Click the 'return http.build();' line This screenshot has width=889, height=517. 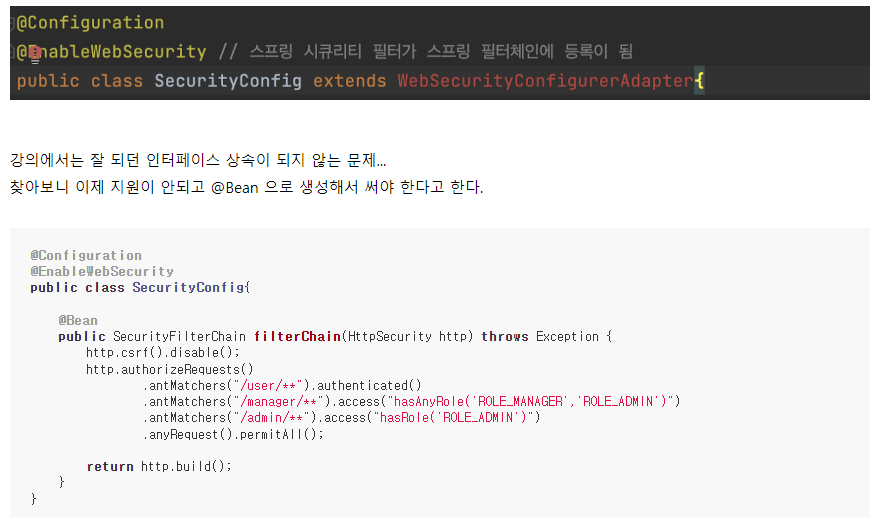click(159, 467)
